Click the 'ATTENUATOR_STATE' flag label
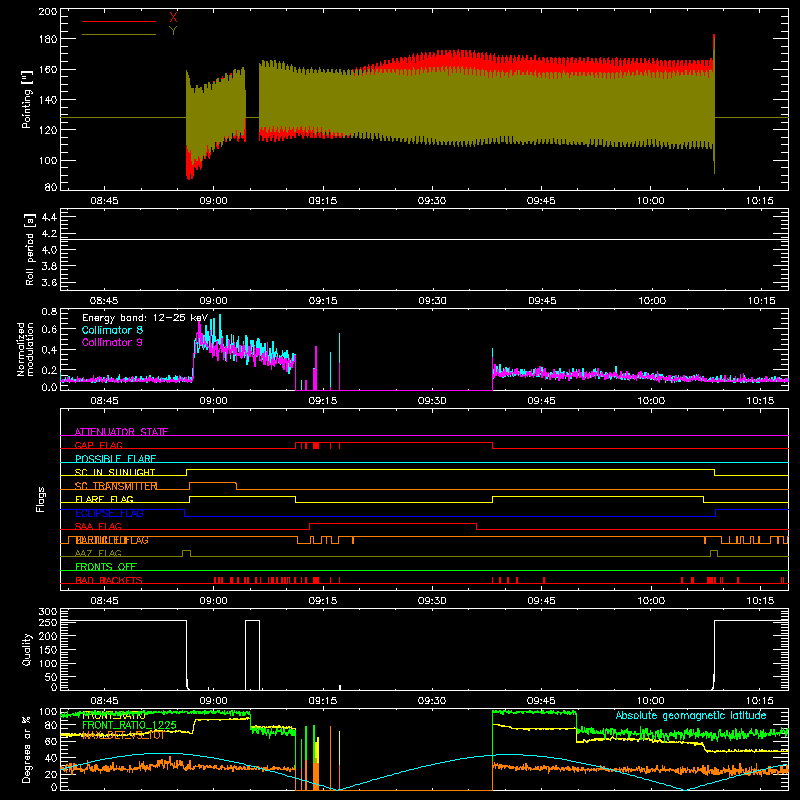 click(x=121, y=432)
